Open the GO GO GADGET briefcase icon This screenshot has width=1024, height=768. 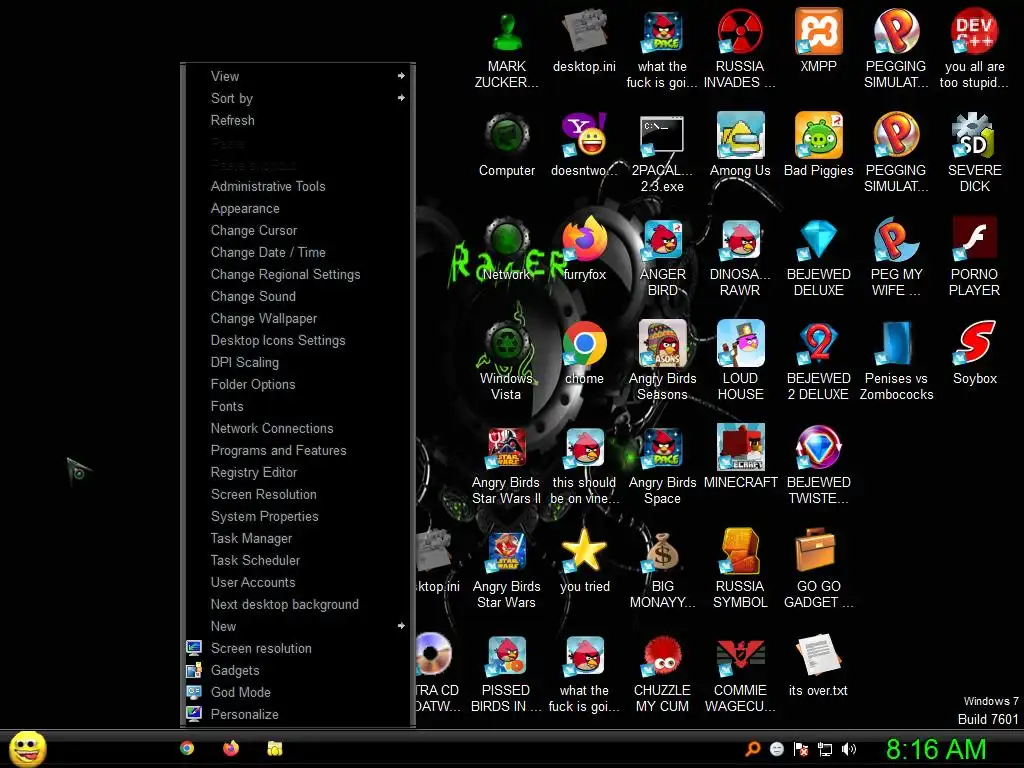(818, 569)
